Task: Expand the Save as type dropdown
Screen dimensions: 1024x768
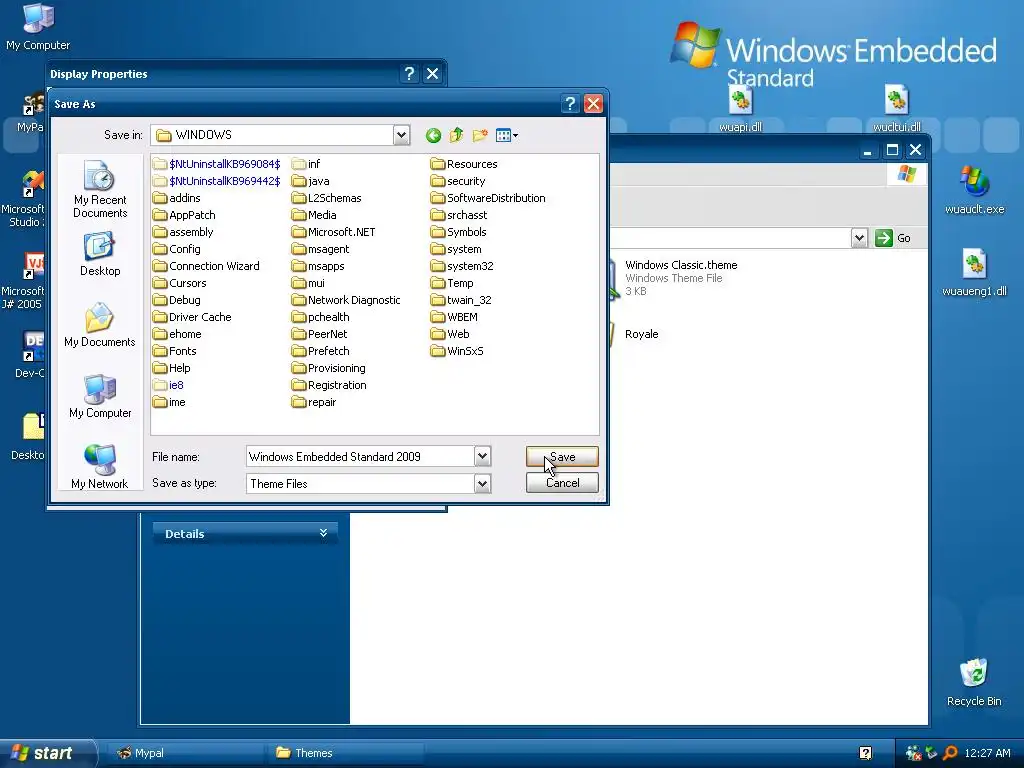Action: 482,484
